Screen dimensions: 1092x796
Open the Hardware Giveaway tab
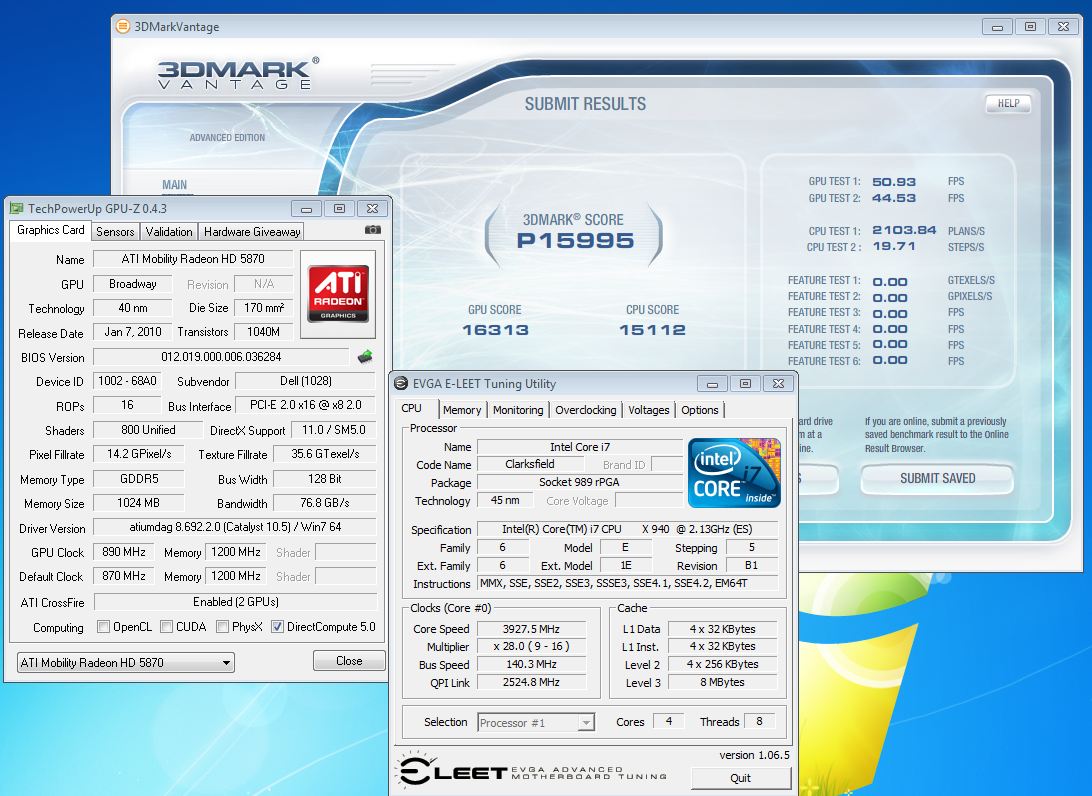click(251, 232)
